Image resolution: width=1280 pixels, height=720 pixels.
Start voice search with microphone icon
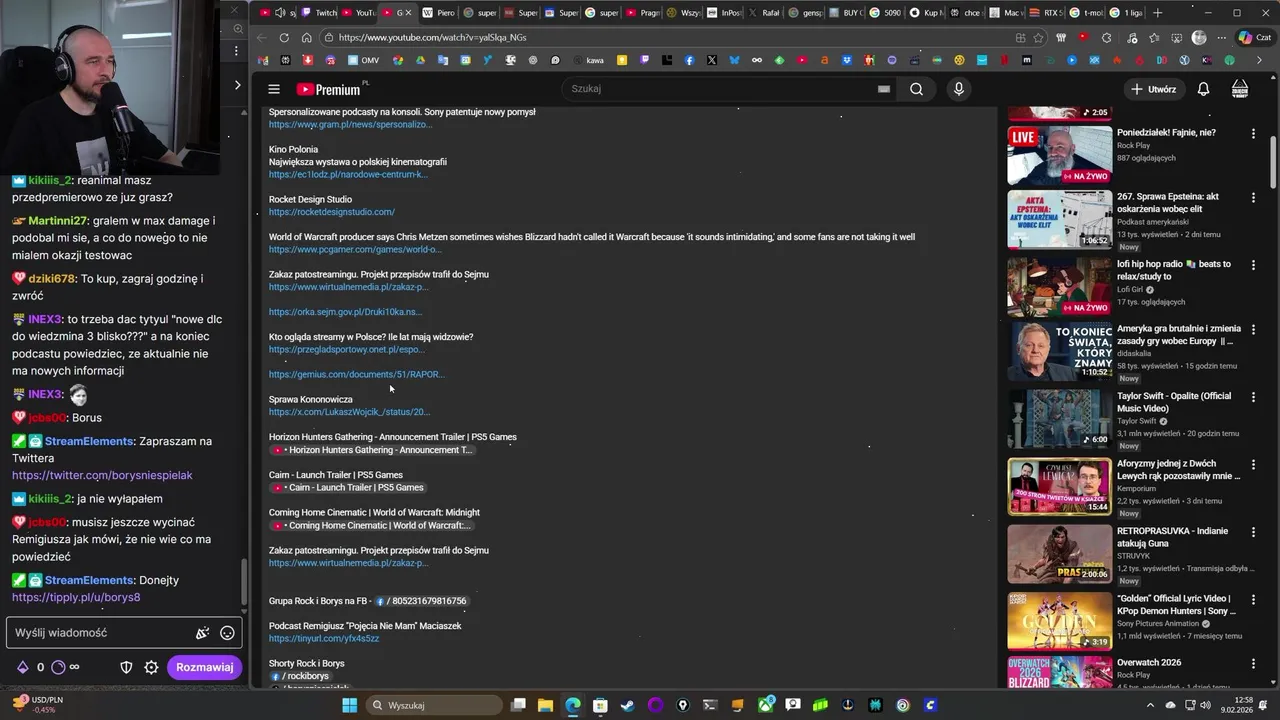point(958,89)
